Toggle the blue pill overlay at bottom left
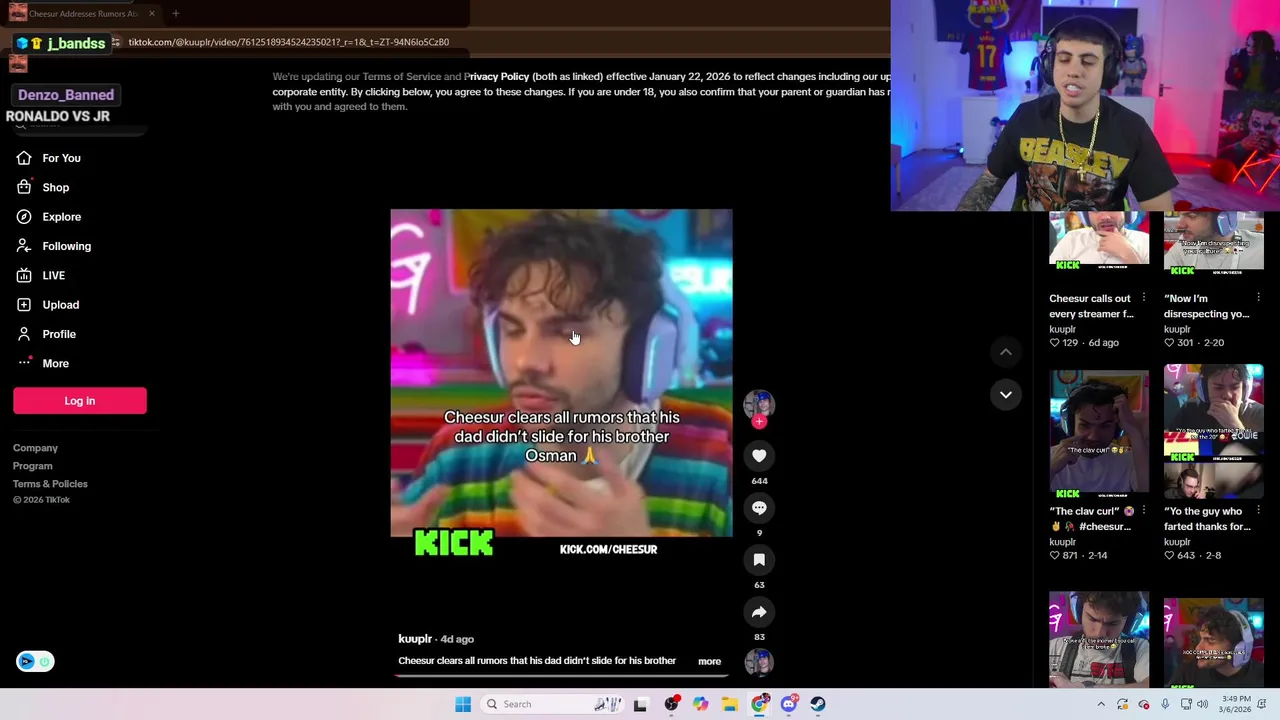The width and height of the screenshot is (1280, 720). pos(35,661)
